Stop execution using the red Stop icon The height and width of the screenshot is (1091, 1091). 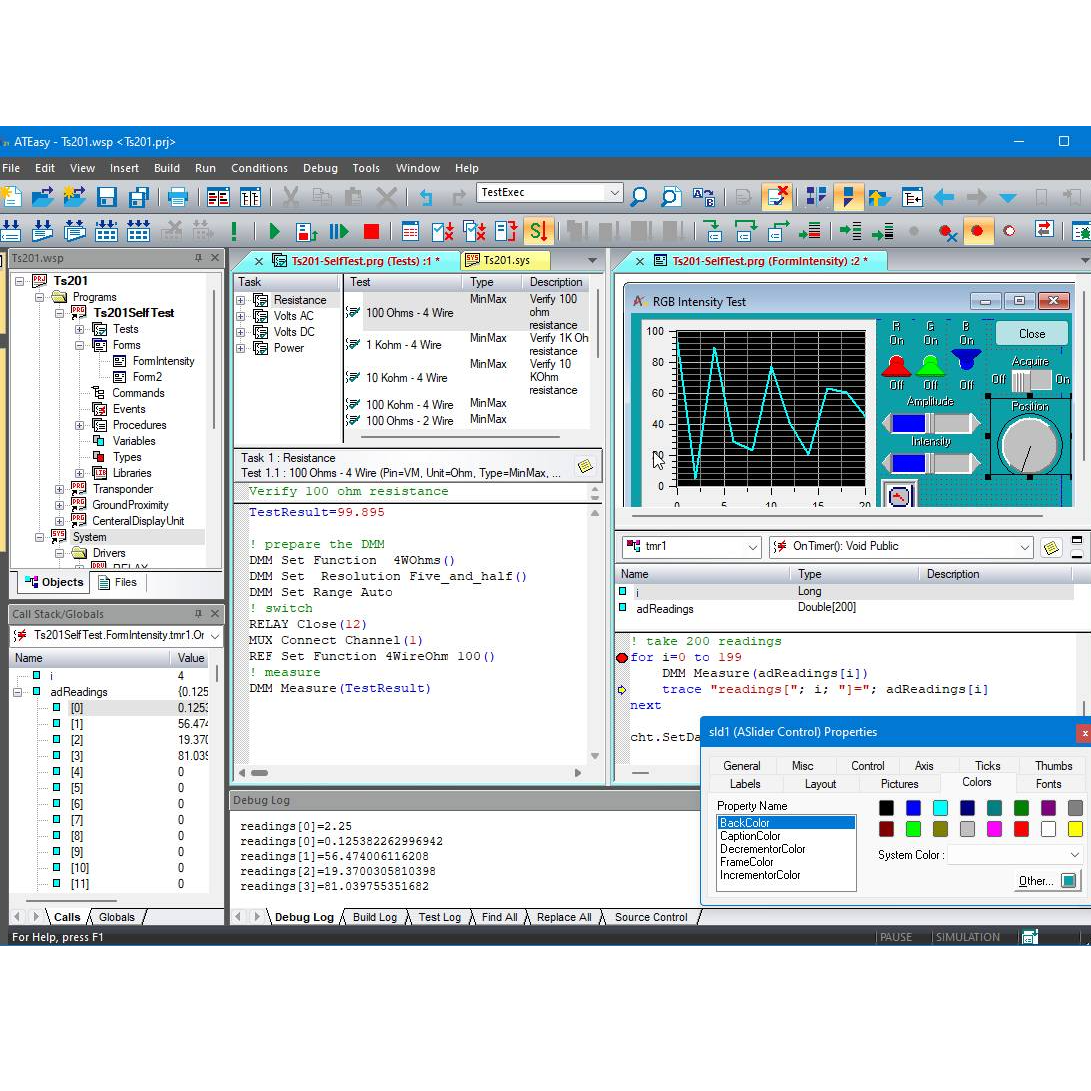(372, 229)
